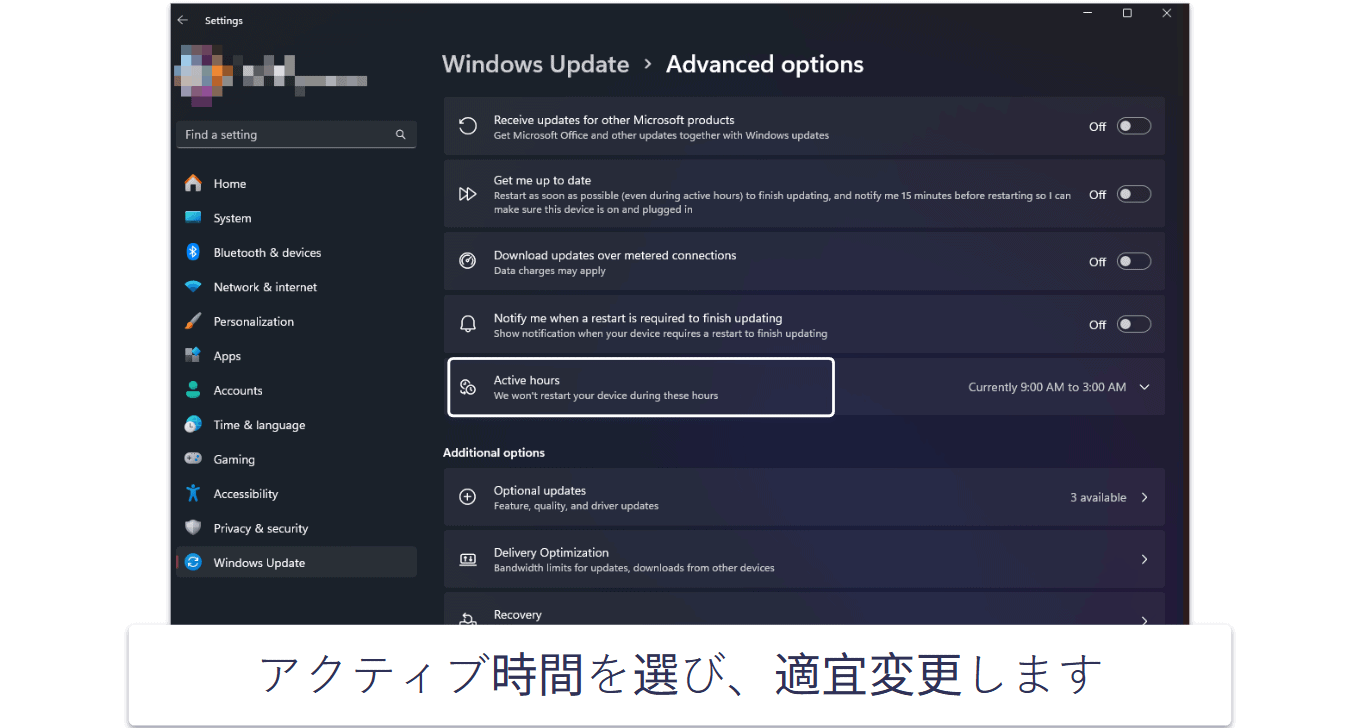The height and width of the screenshot is (728, 1359).
Task: Click the Privacy & security shield icon
Action: coord(193,528)
